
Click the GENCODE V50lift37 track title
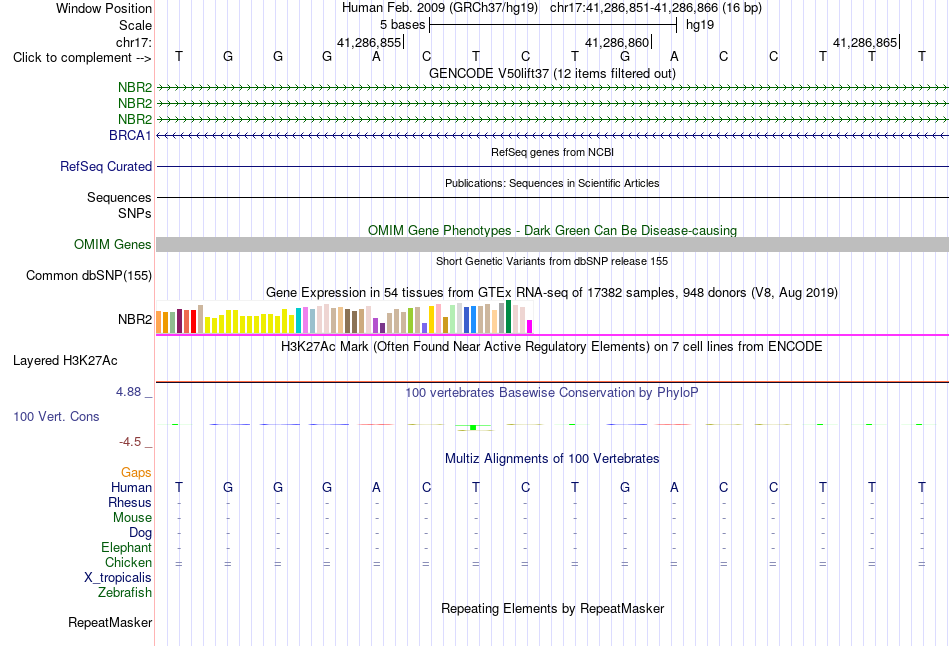click(x=552, y=73)
